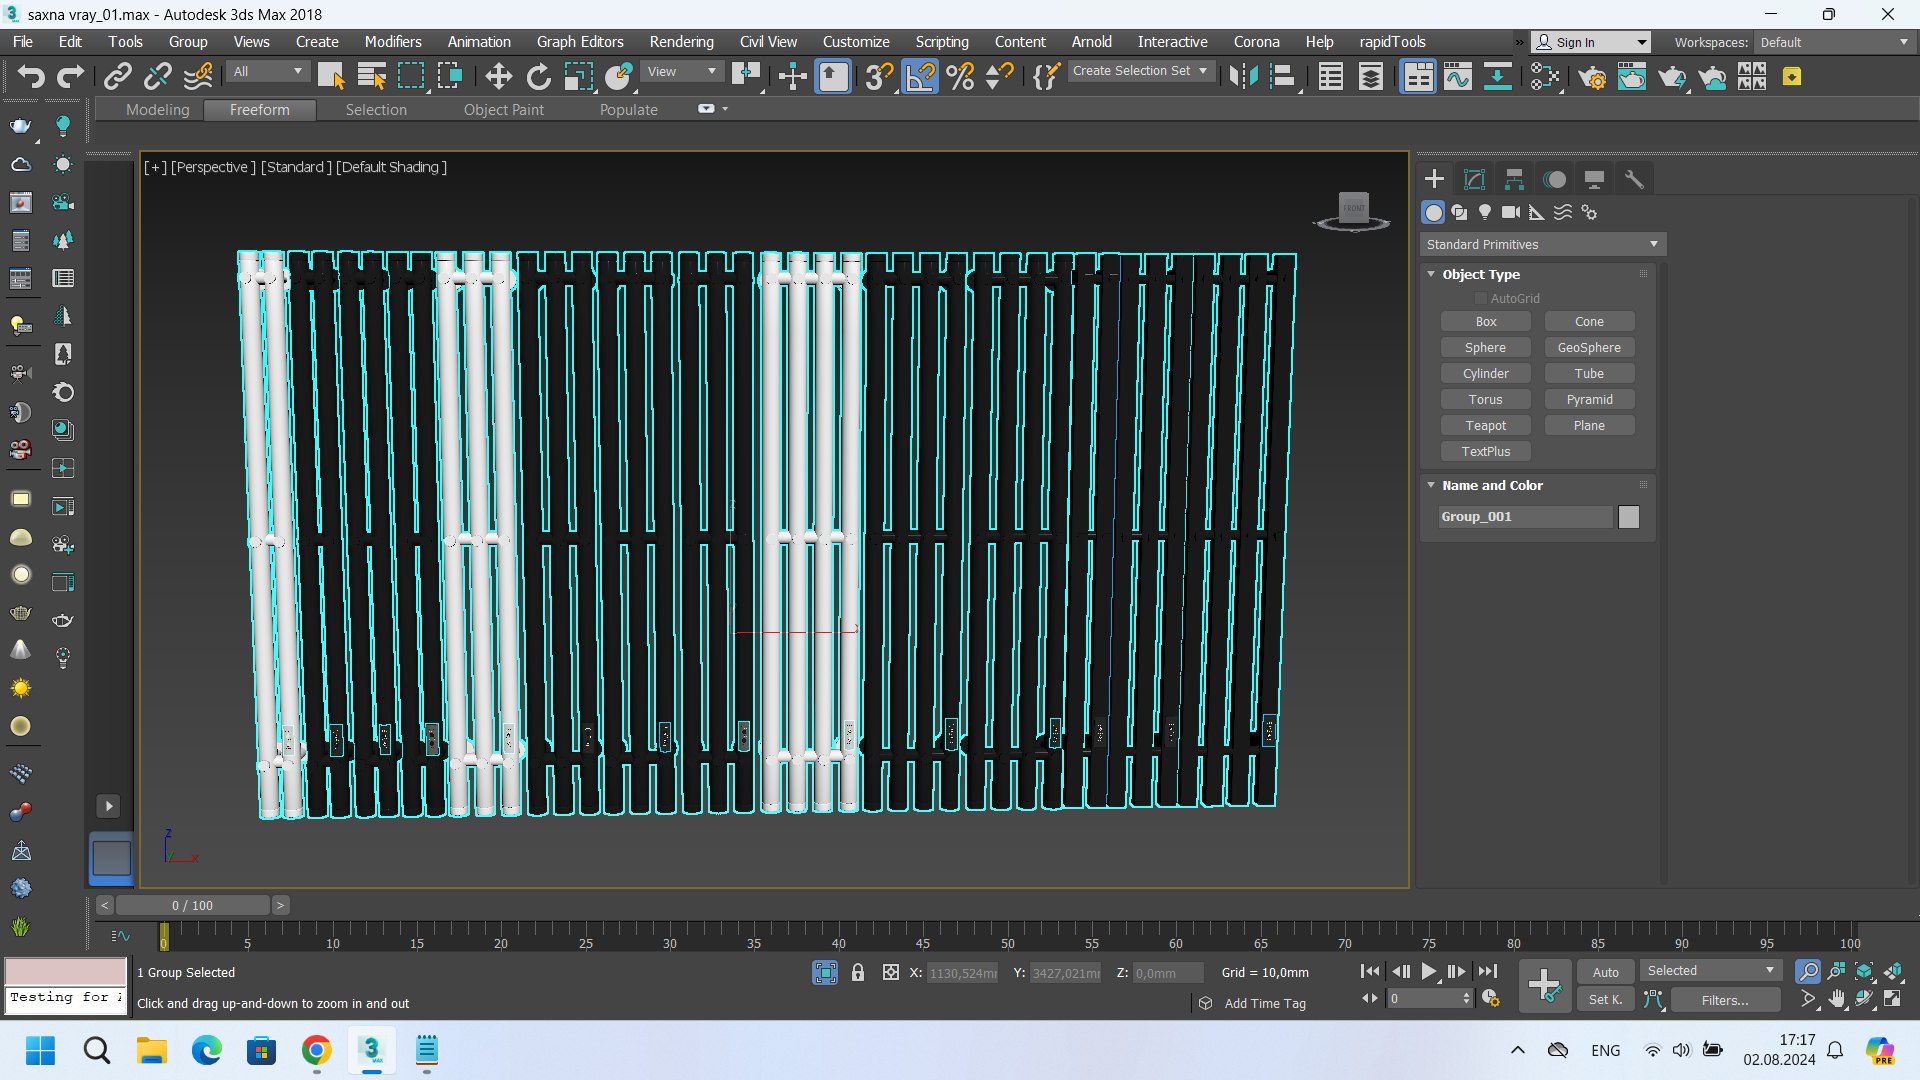This screenshot has width=1920, height=1080.
Task: Toggle Percent Snap in the main toolbar
Action: pos(960,77)
